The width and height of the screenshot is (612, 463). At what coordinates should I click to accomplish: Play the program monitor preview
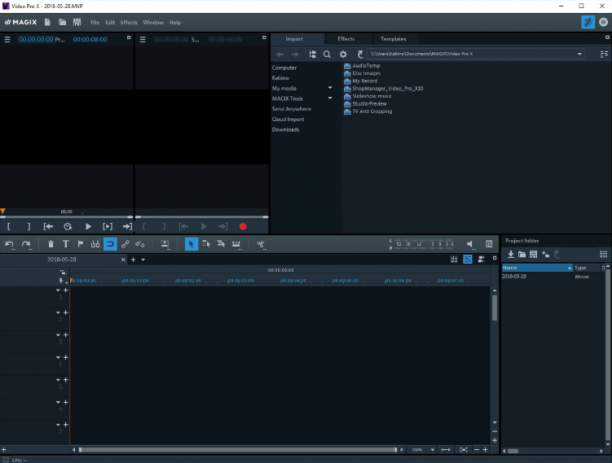[88, 226]
